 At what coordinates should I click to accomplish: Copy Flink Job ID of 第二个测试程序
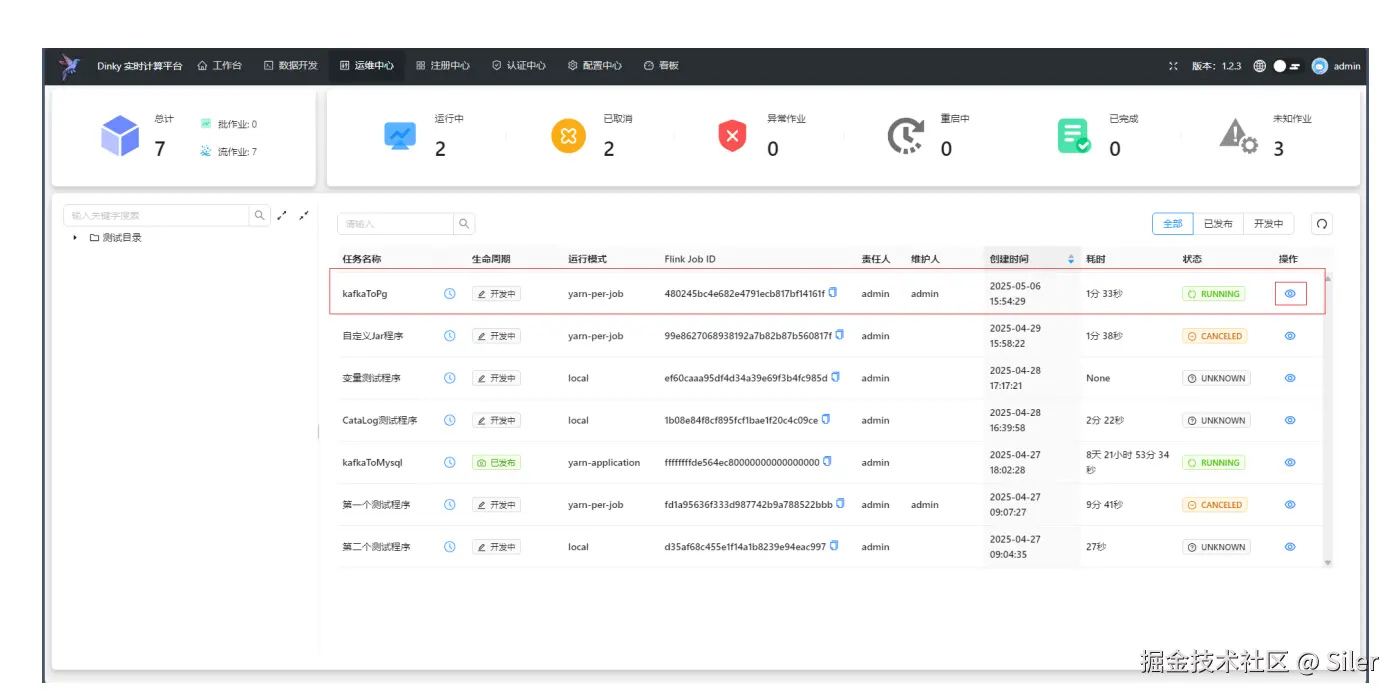pos(834,546)
